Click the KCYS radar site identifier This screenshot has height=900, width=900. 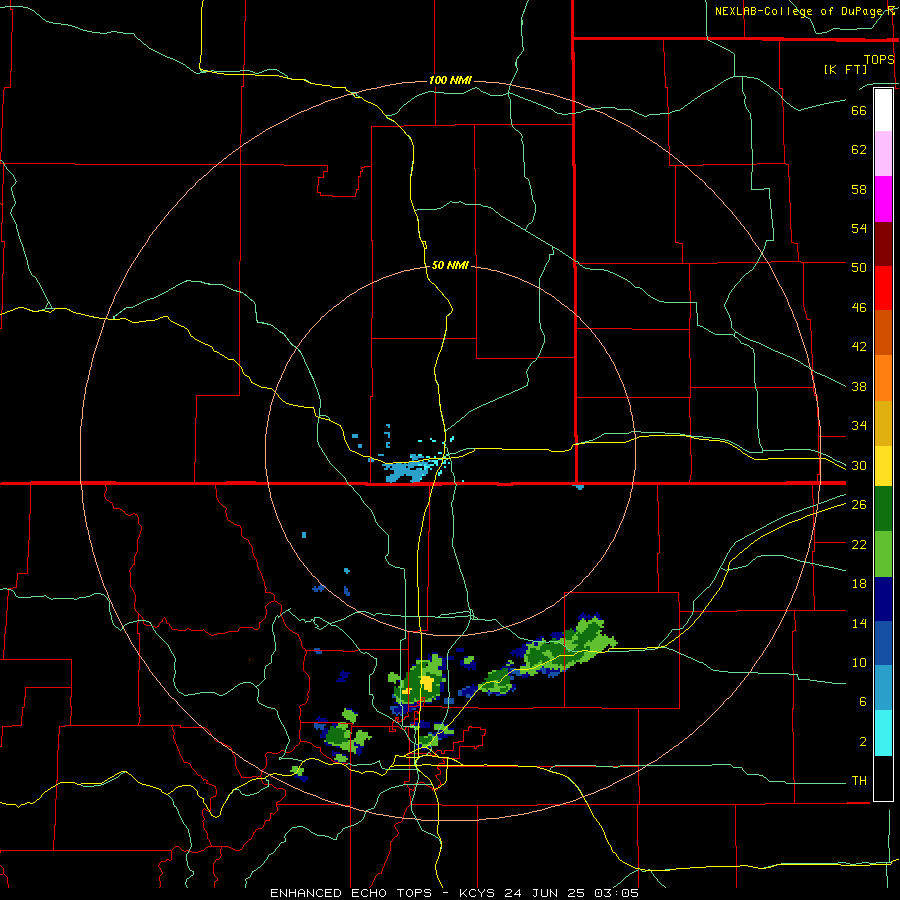point(480,893)
